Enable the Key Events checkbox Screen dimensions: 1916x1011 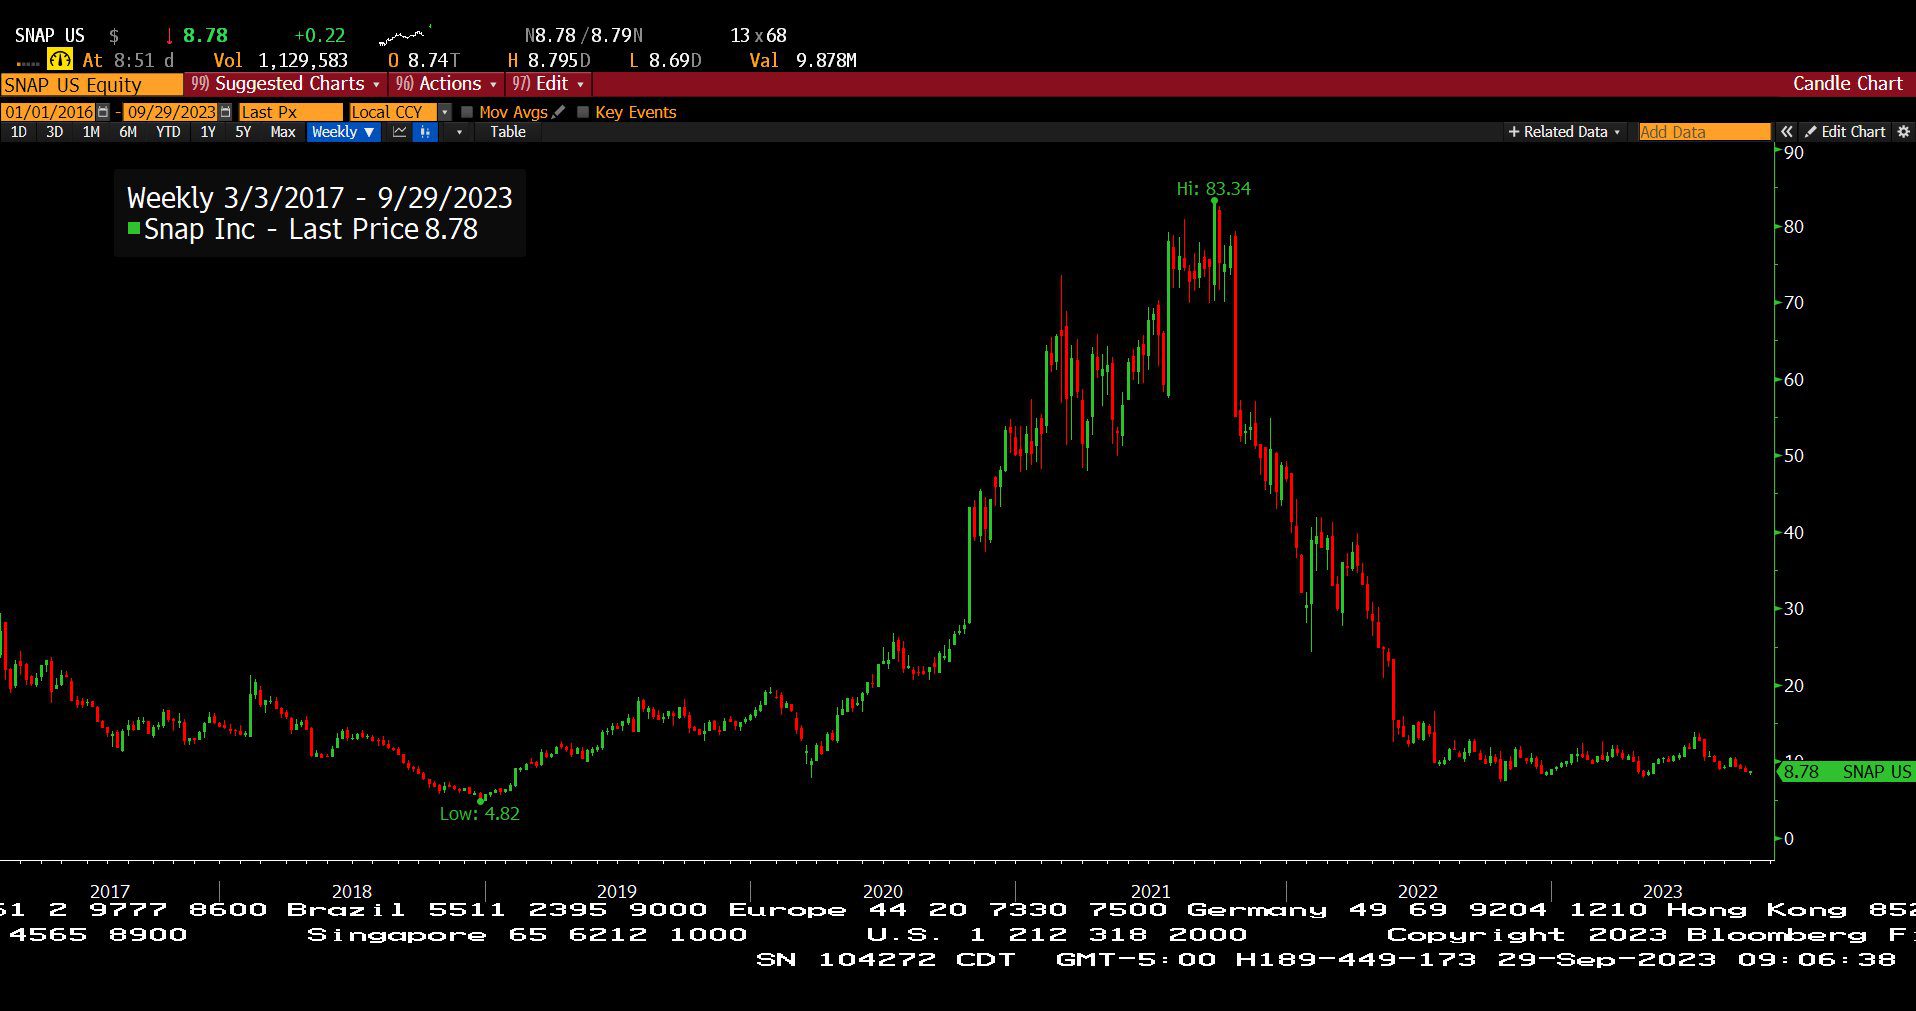[x=583, y=112]
